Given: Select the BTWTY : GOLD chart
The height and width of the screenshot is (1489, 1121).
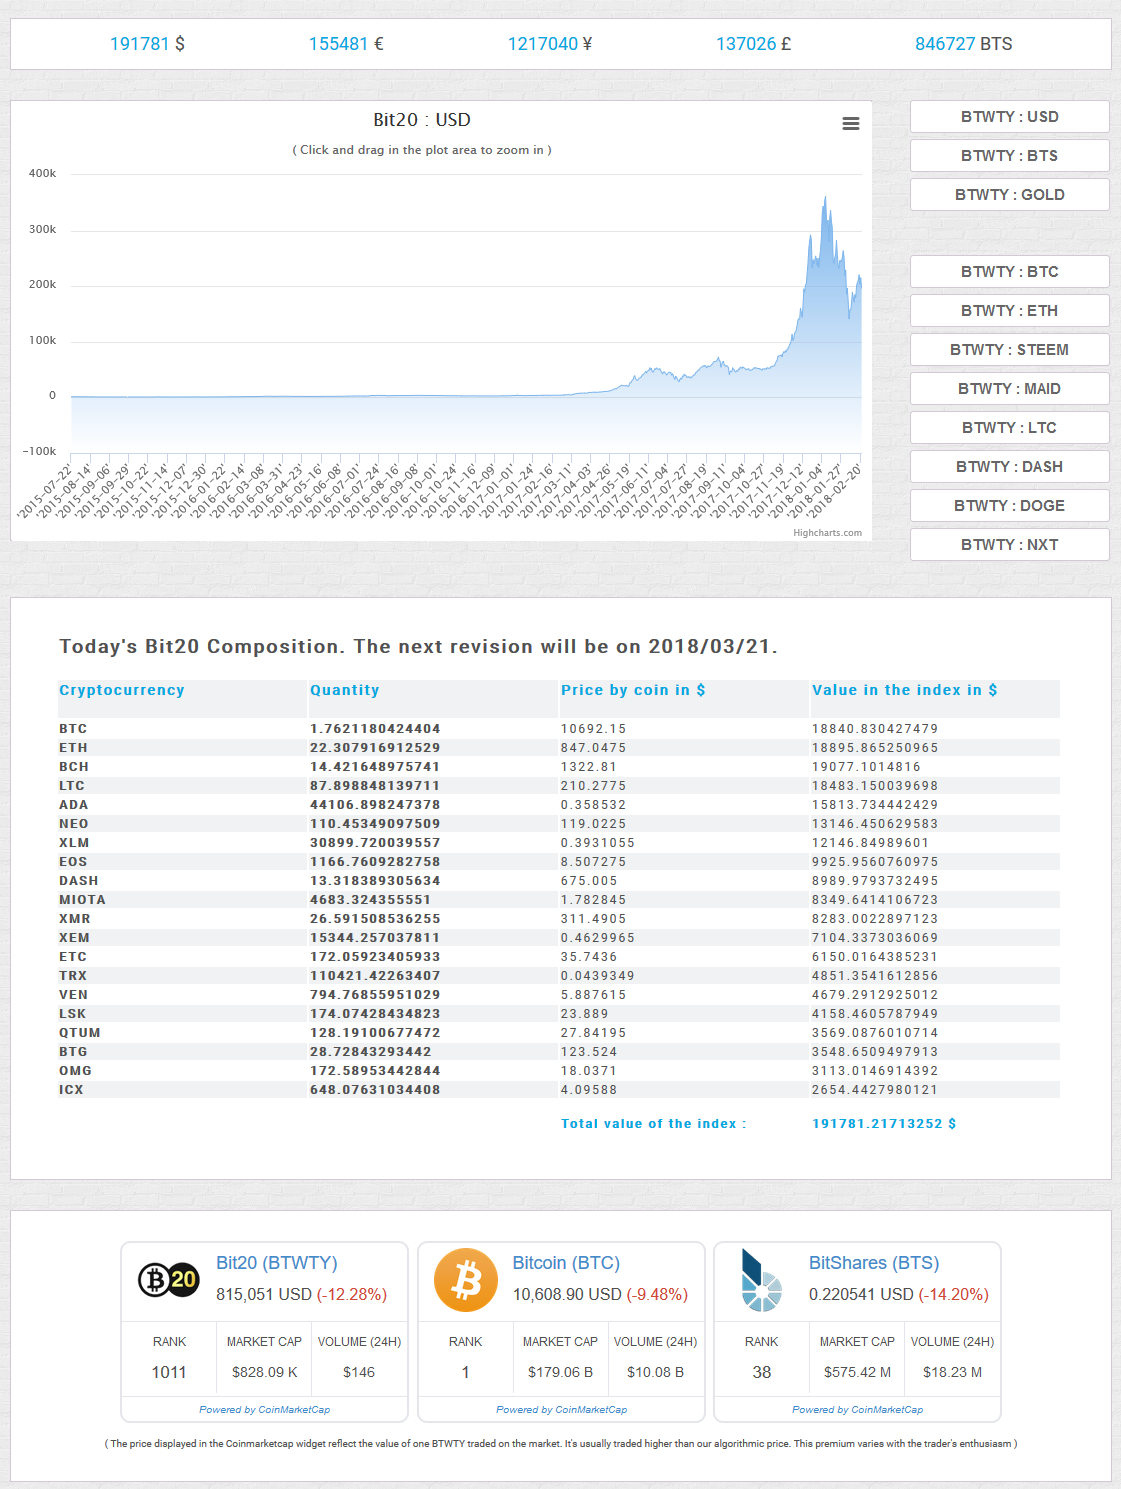Looking at the screenshot, I should [1010, 195].
